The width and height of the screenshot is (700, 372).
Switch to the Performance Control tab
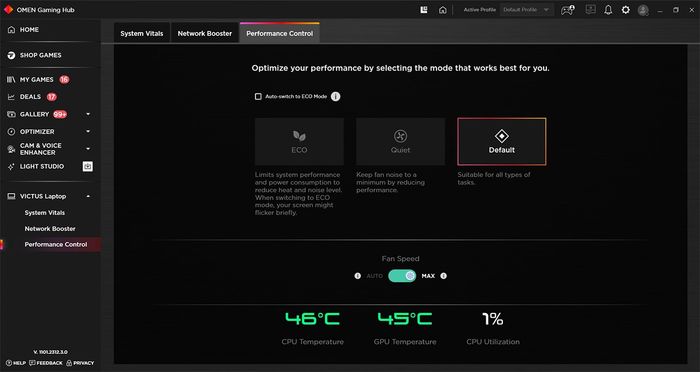coord(279,33)
